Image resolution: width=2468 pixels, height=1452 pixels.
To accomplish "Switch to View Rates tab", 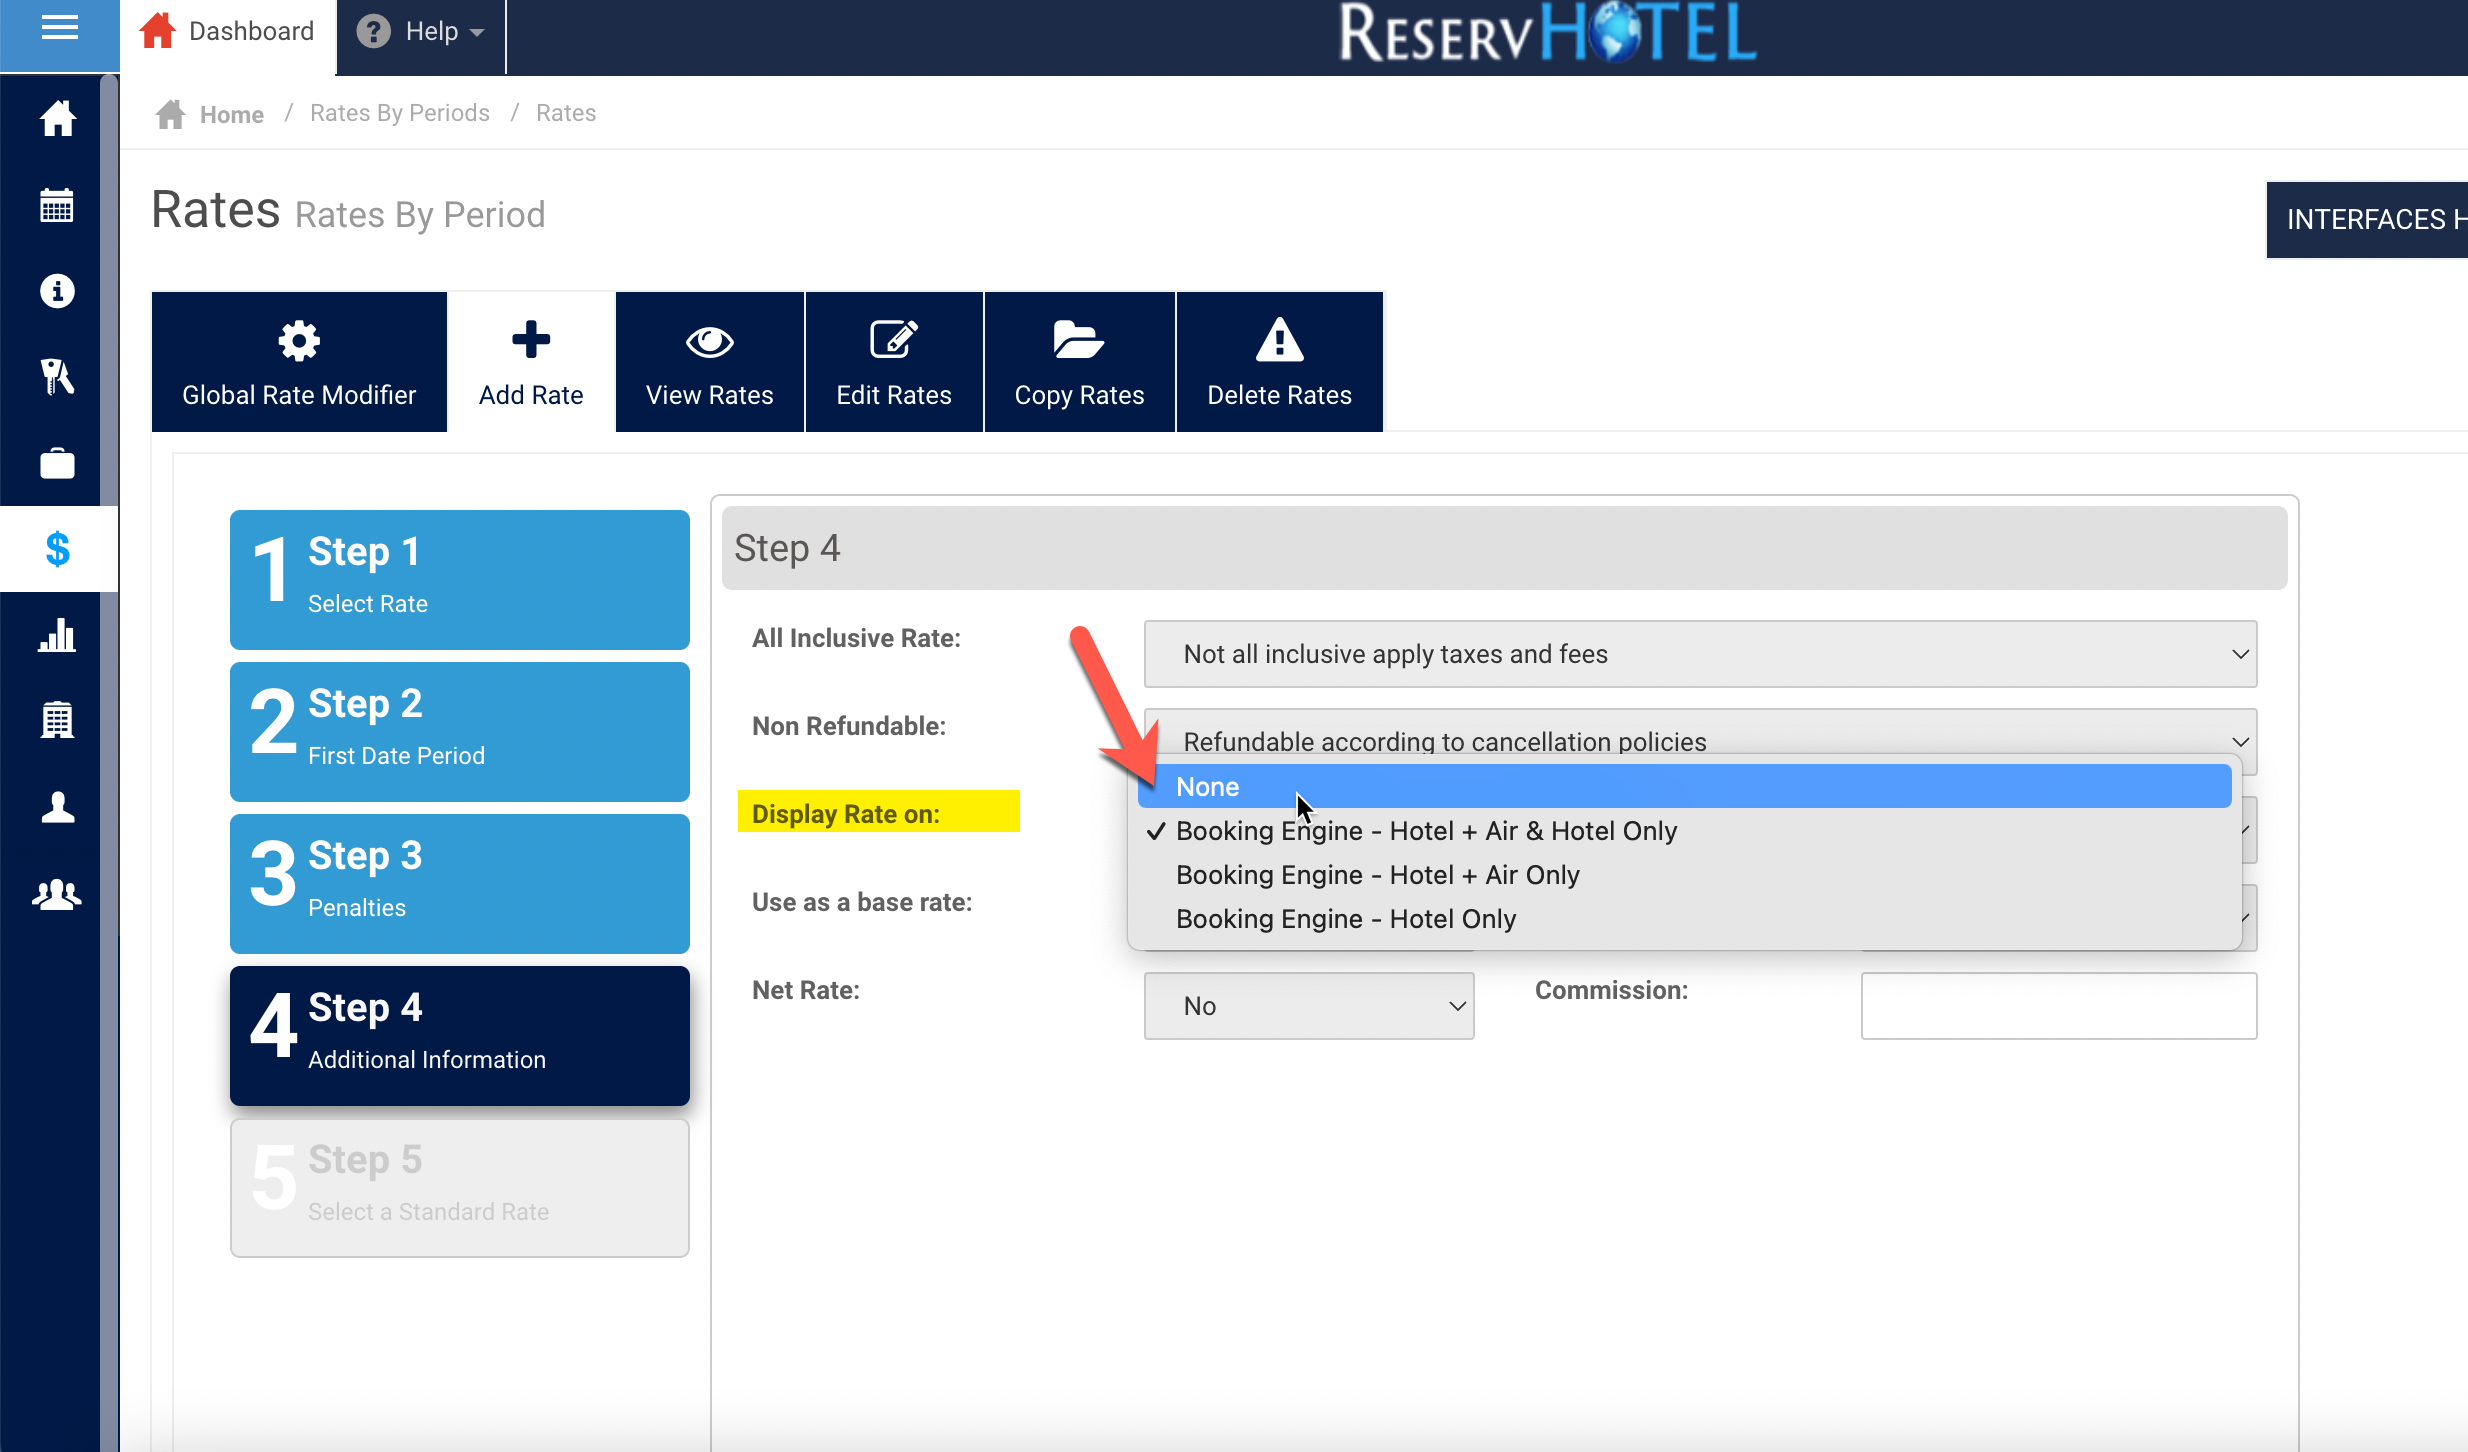I will pos(709,362).
